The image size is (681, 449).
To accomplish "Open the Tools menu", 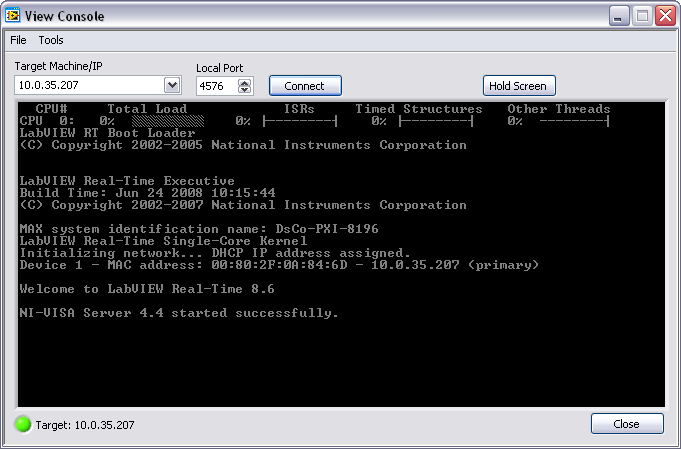I will 51,40.
